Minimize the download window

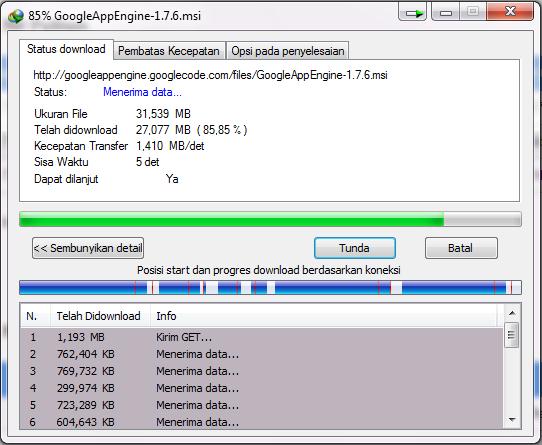coord(446,13)
